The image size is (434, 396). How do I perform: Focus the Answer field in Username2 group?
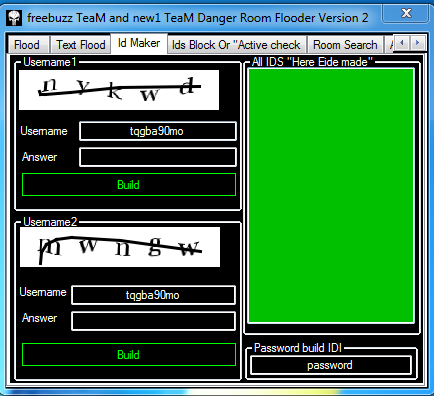153,321
